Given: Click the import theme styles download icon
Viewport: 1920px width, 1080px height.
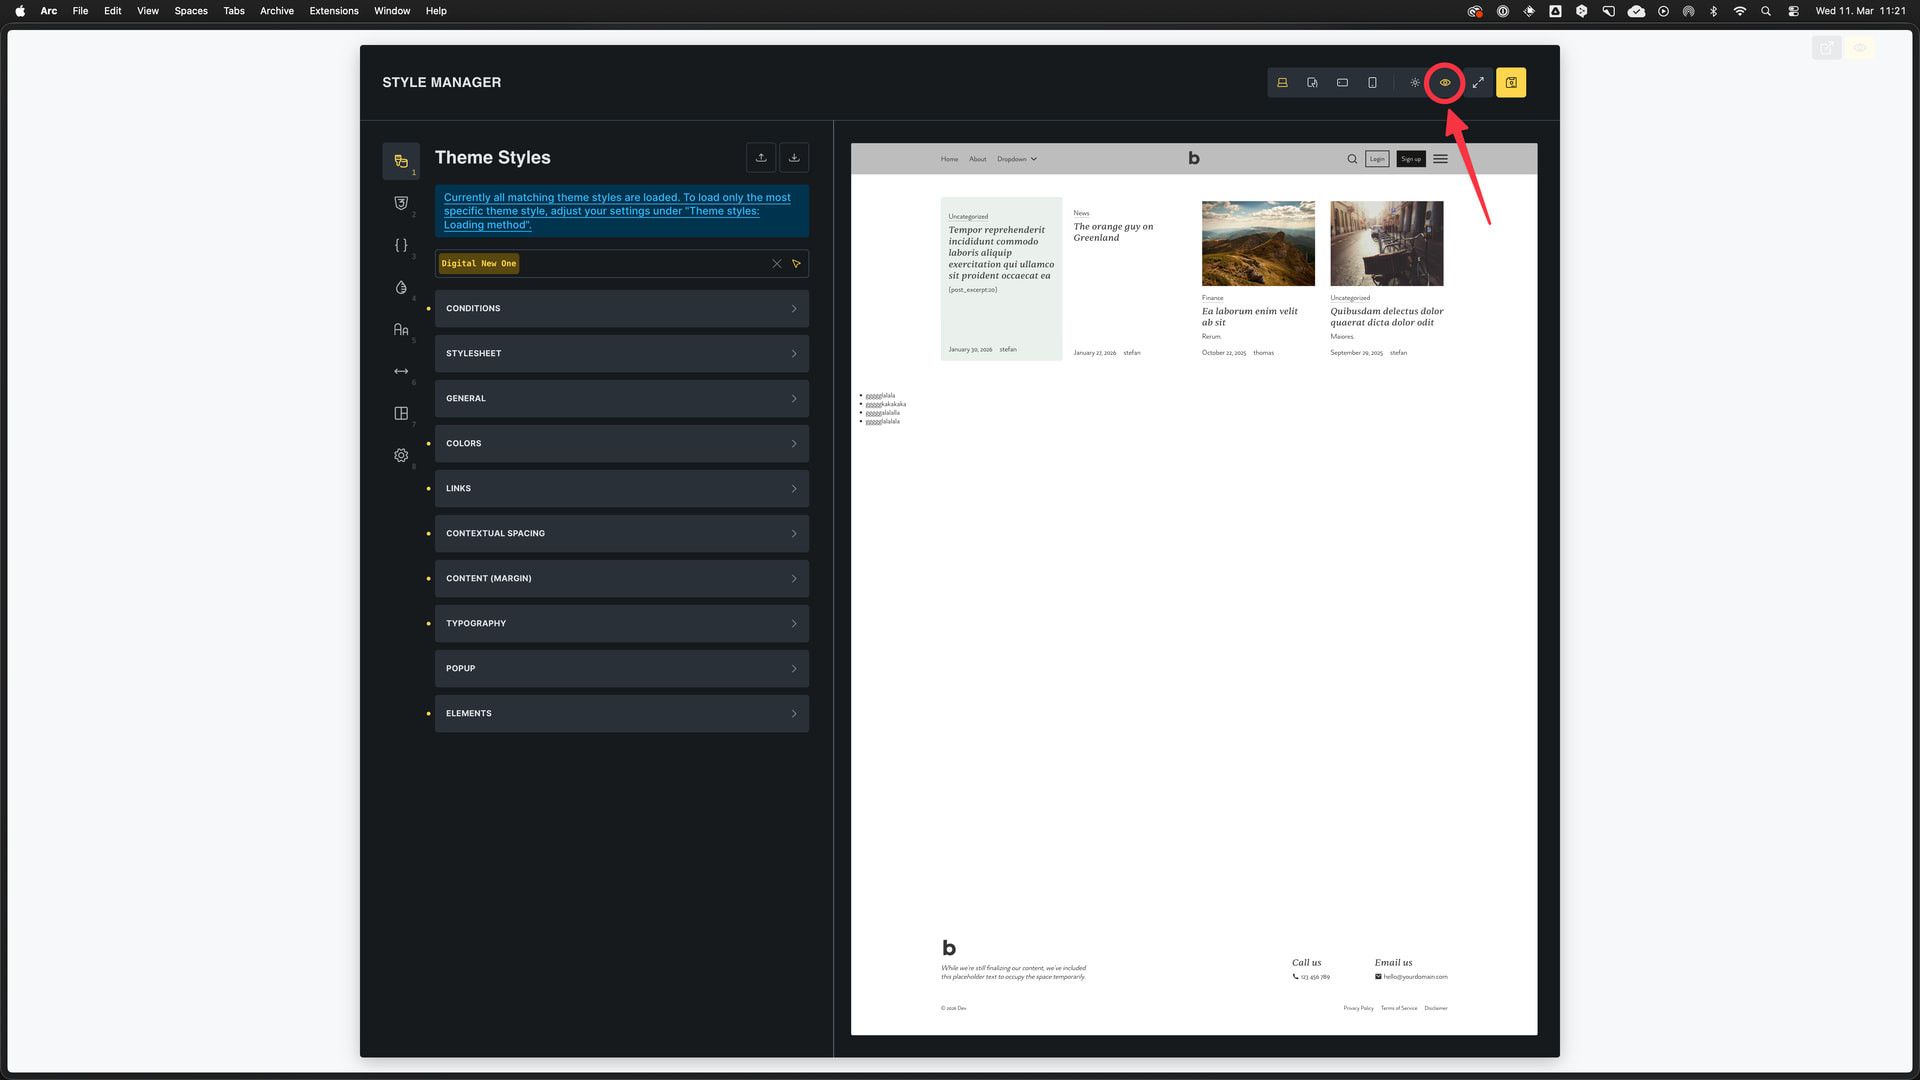Looking at the screenshot, I should [794, 157].
